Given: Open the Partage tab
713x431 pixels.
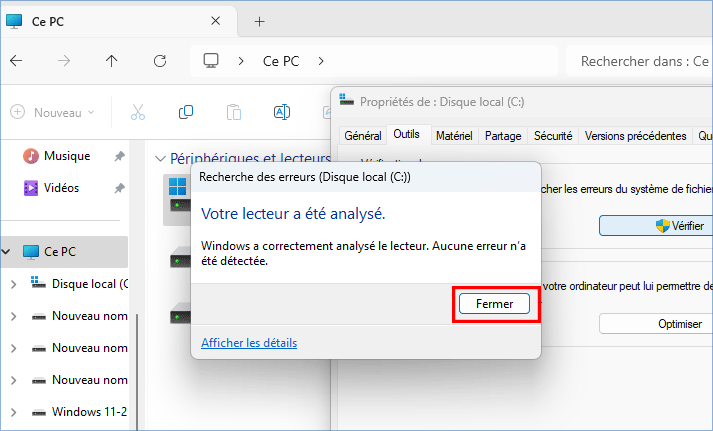Looking at the screenshot, I should click(503, 135).
